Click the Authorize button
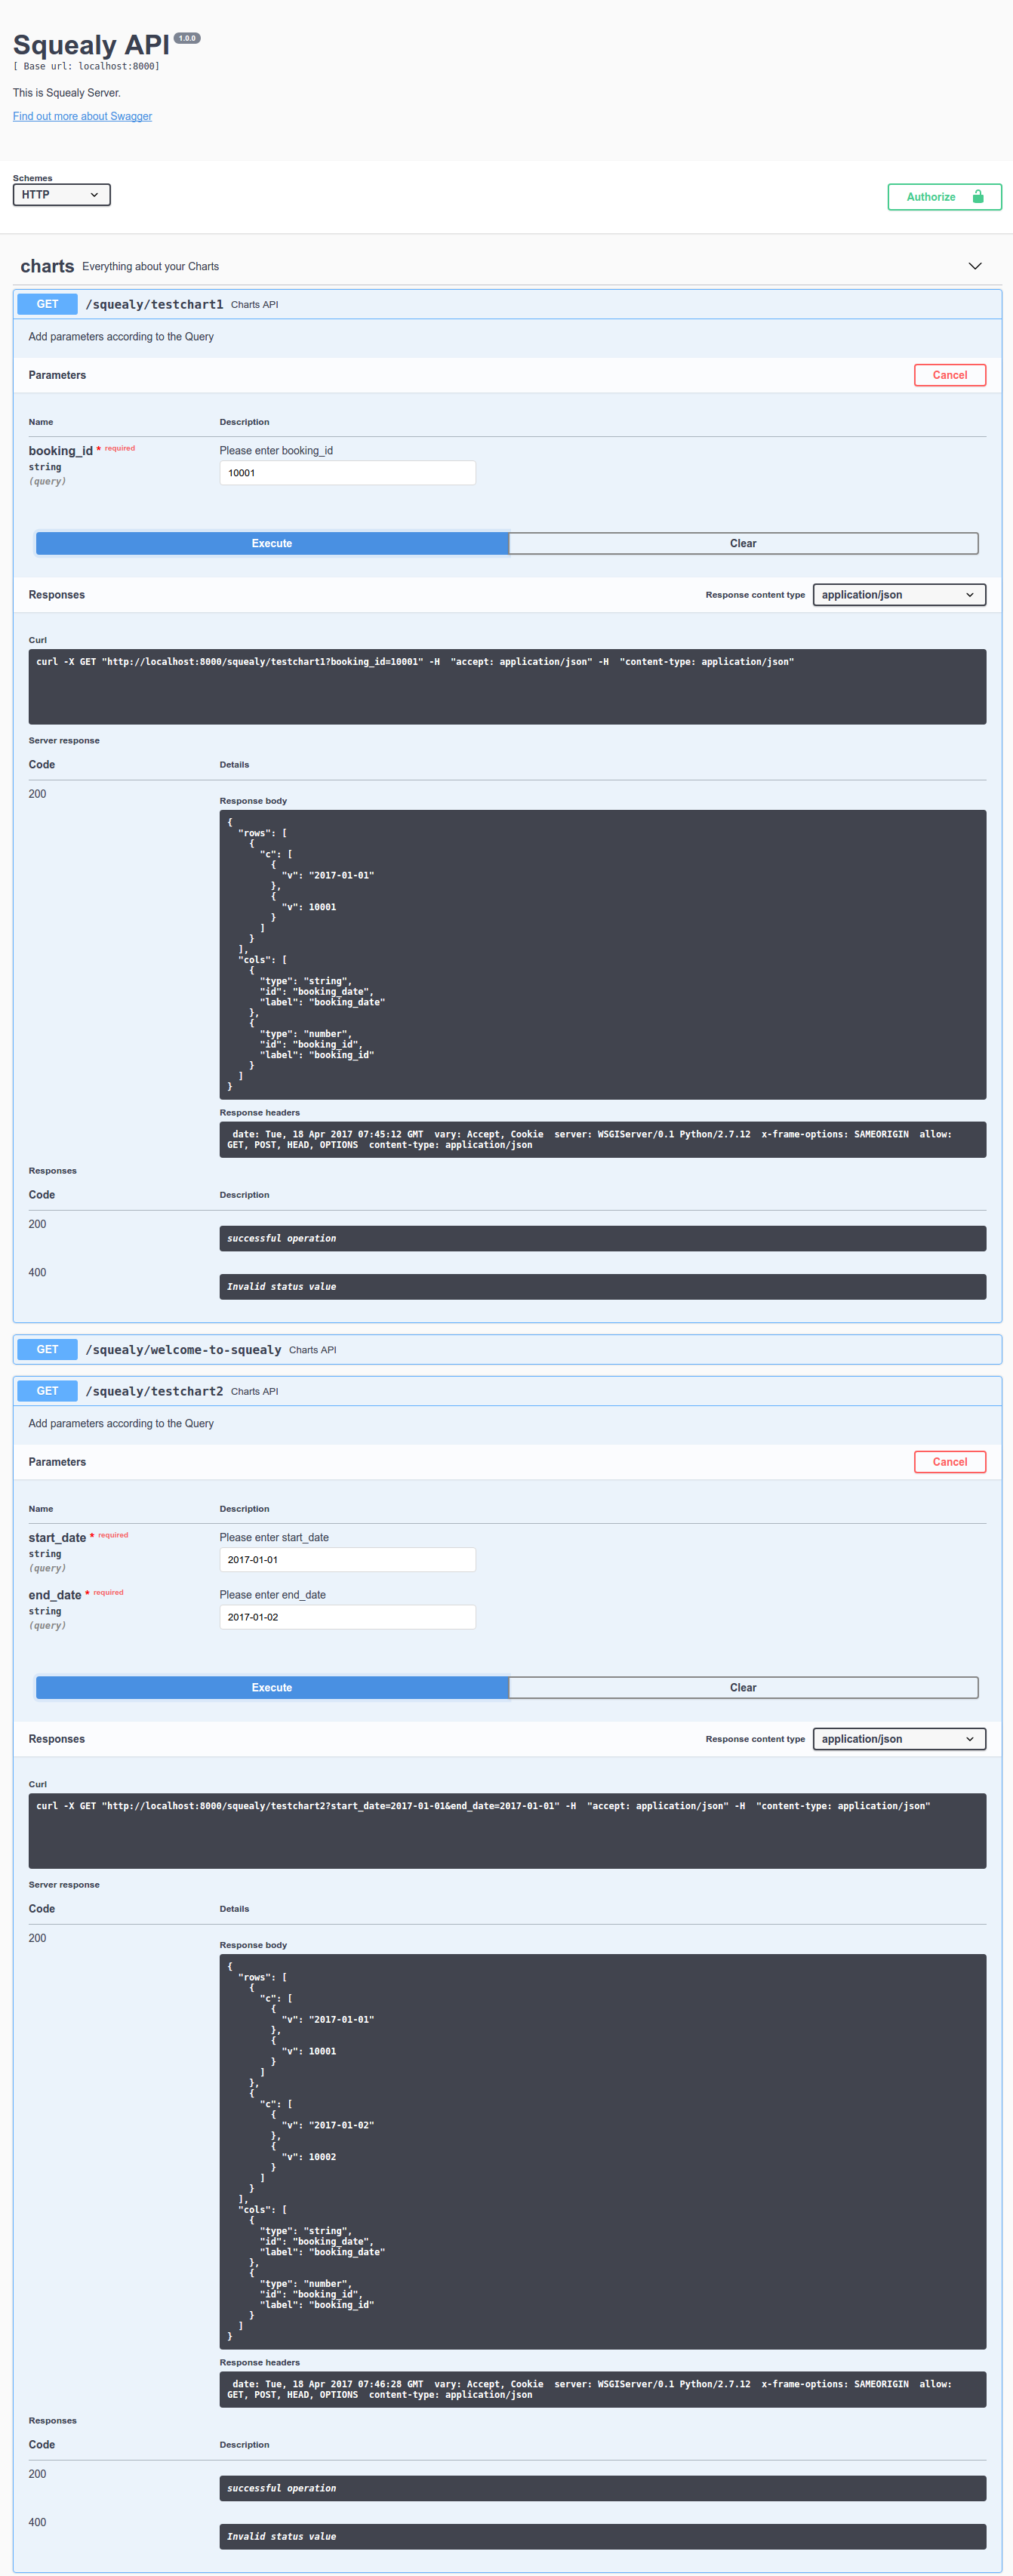The image size is (1013, 2576). (944, 197)
